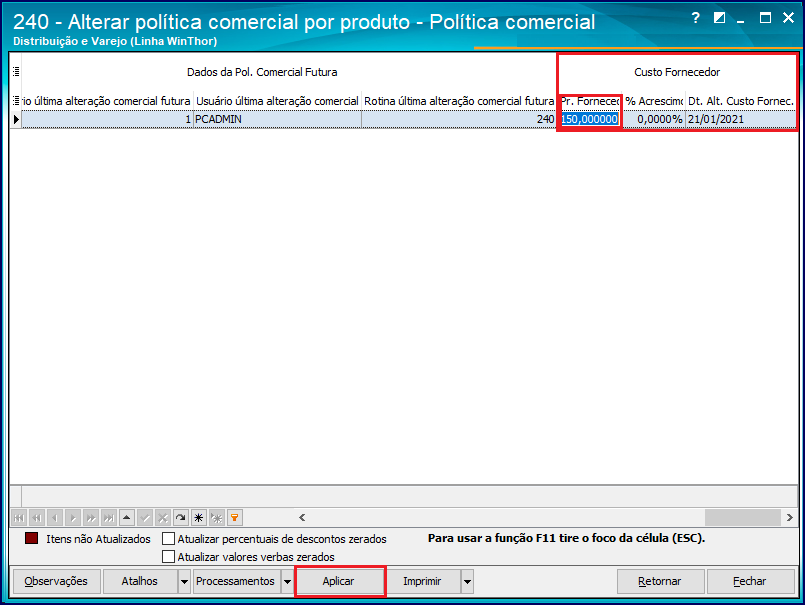Refresh data with curved arrow button
The image size is (805, 605).
tap(181, 518)
